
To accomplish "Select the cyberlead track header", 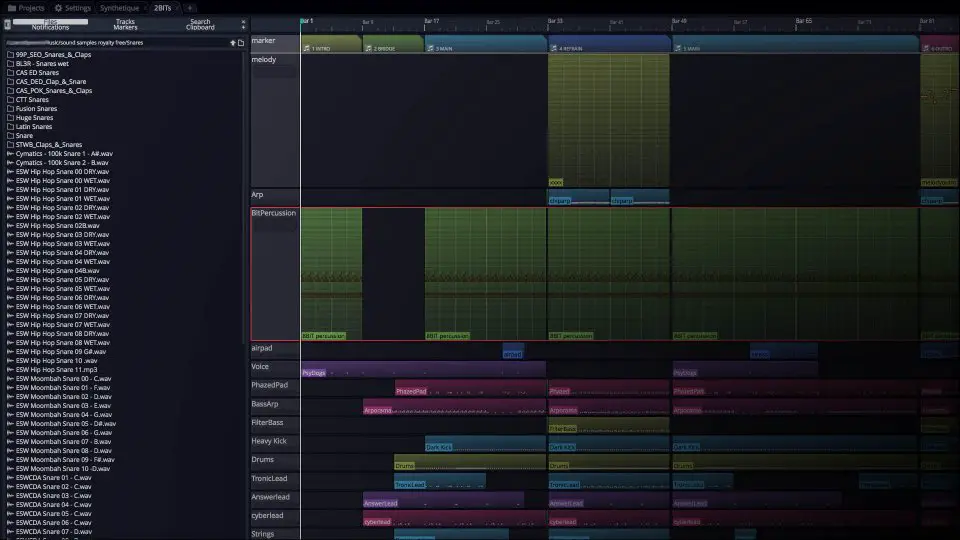I will point(274,517).
